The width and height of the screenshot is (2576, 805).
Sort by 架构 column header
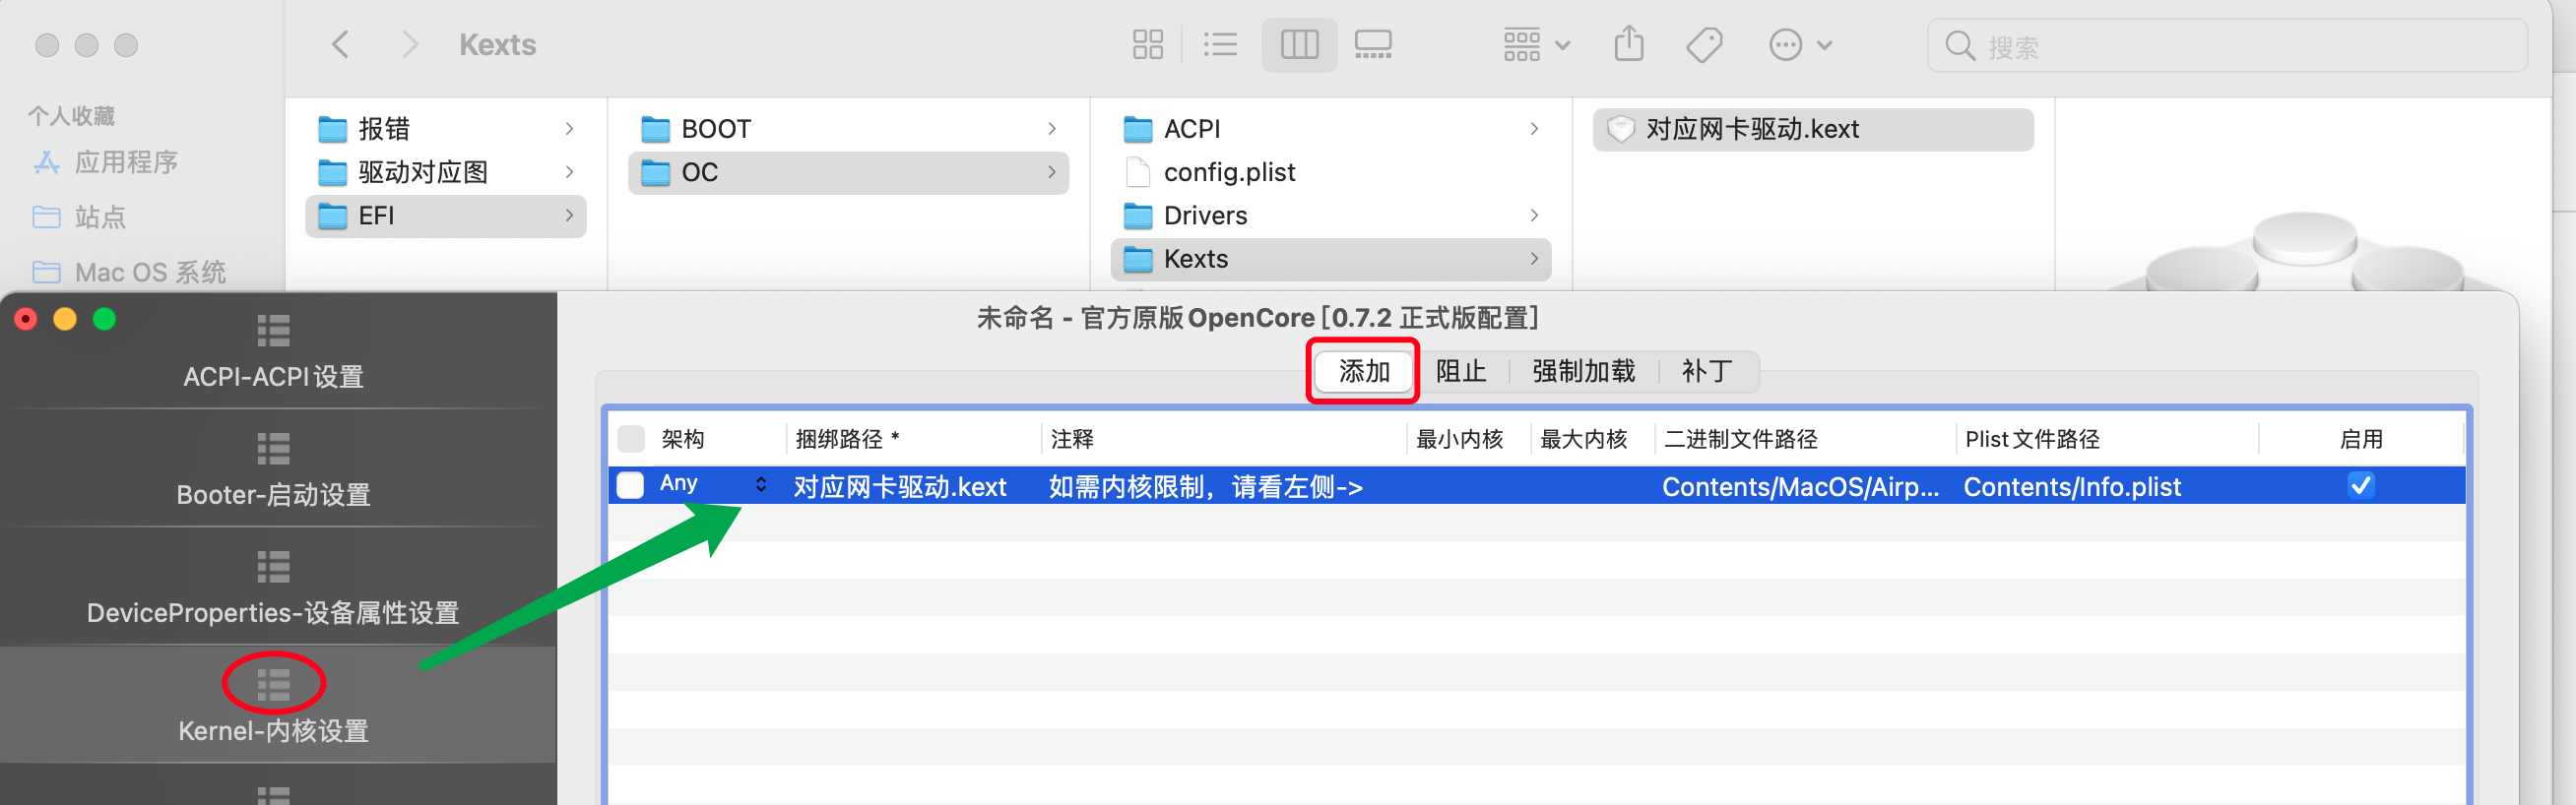point(683,439)
